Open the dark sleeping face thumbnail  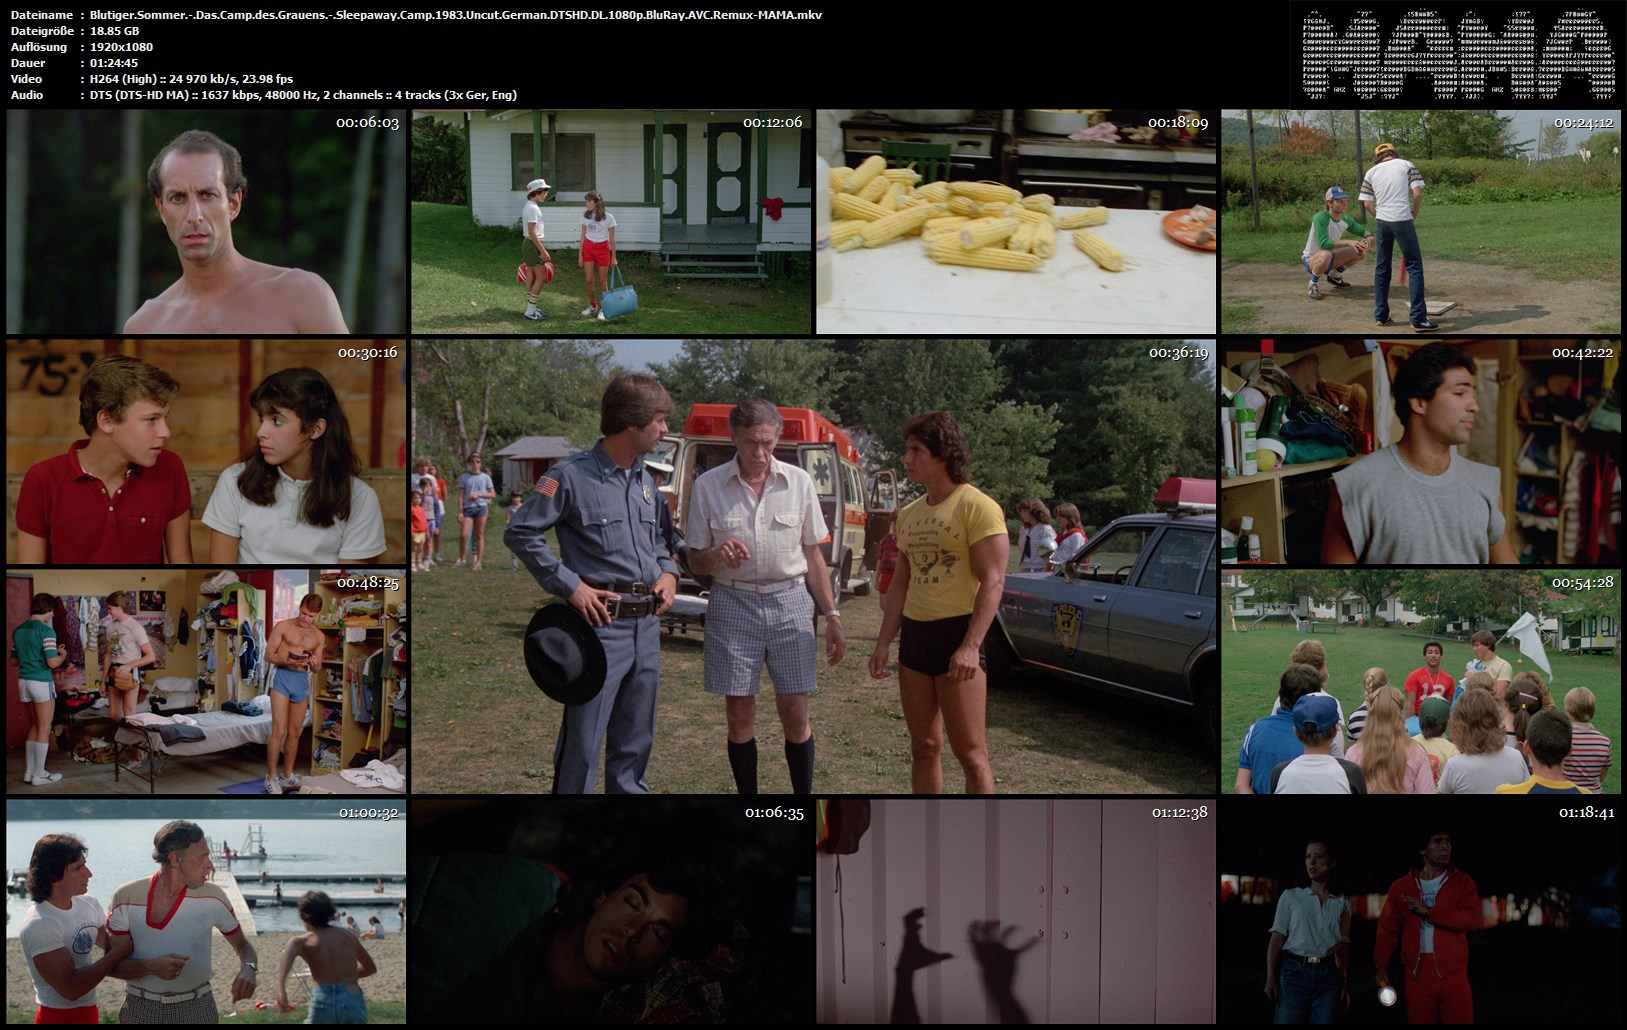click(611, 912)
